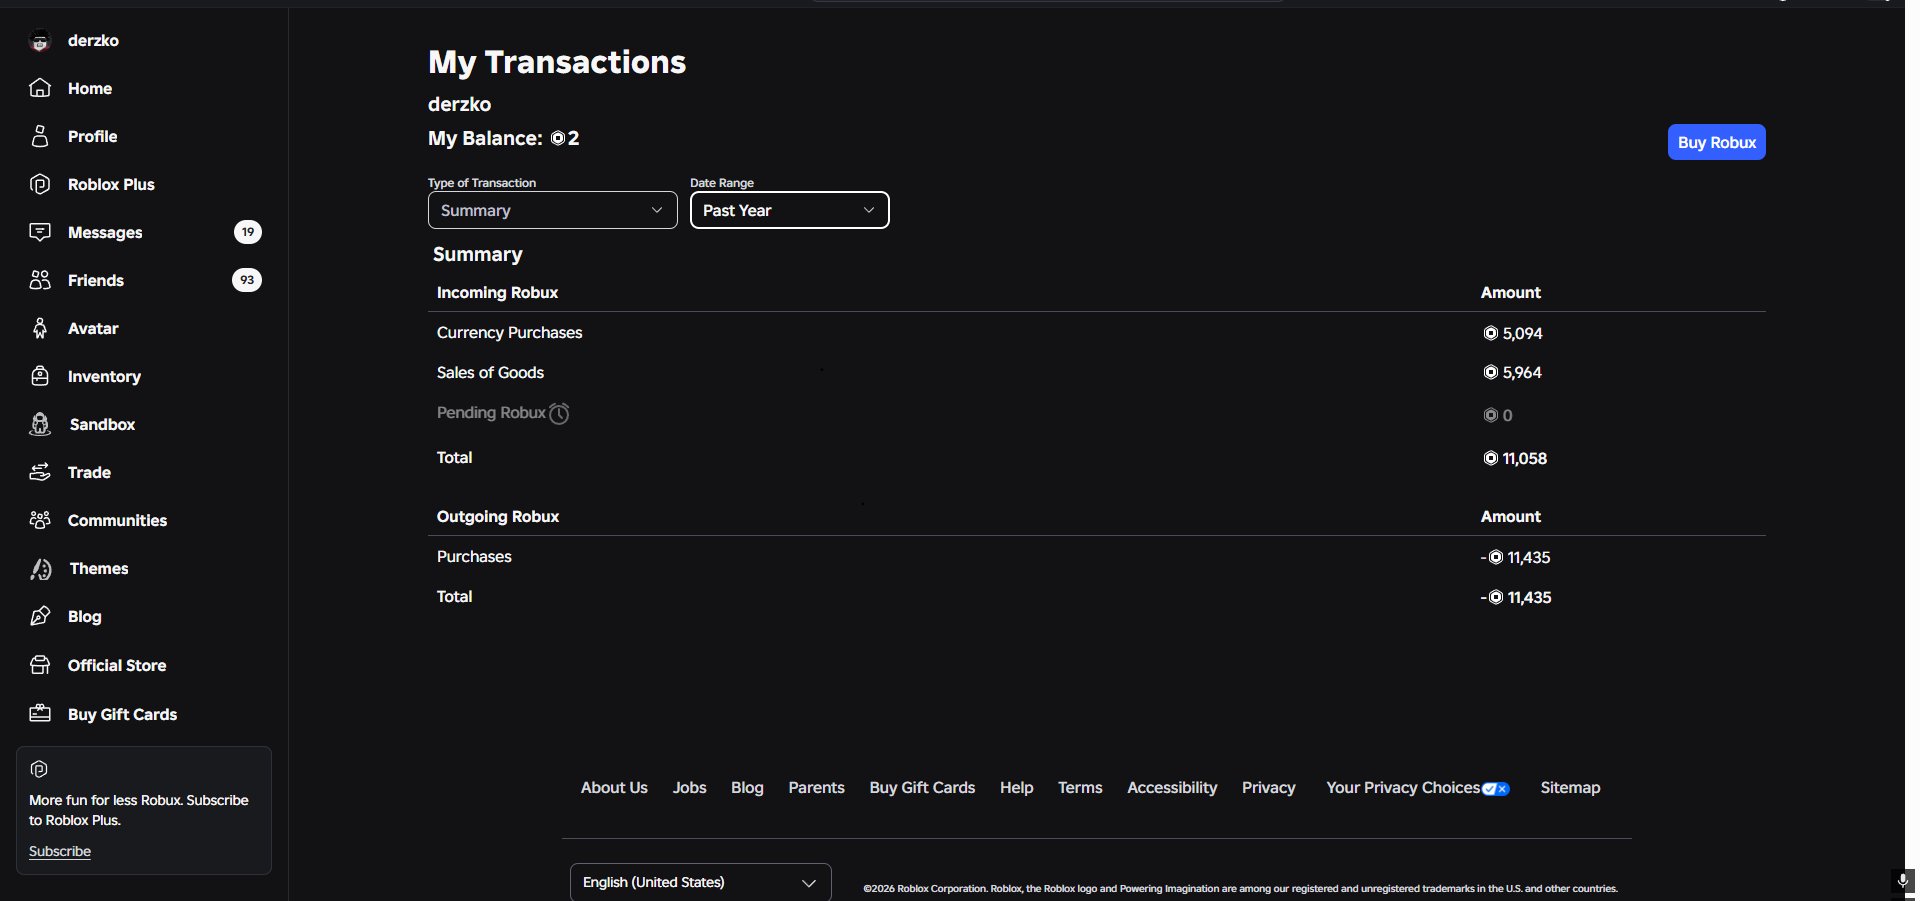Click the Help footer link
Screen dimensions: 1920x901
point(1016,788)
